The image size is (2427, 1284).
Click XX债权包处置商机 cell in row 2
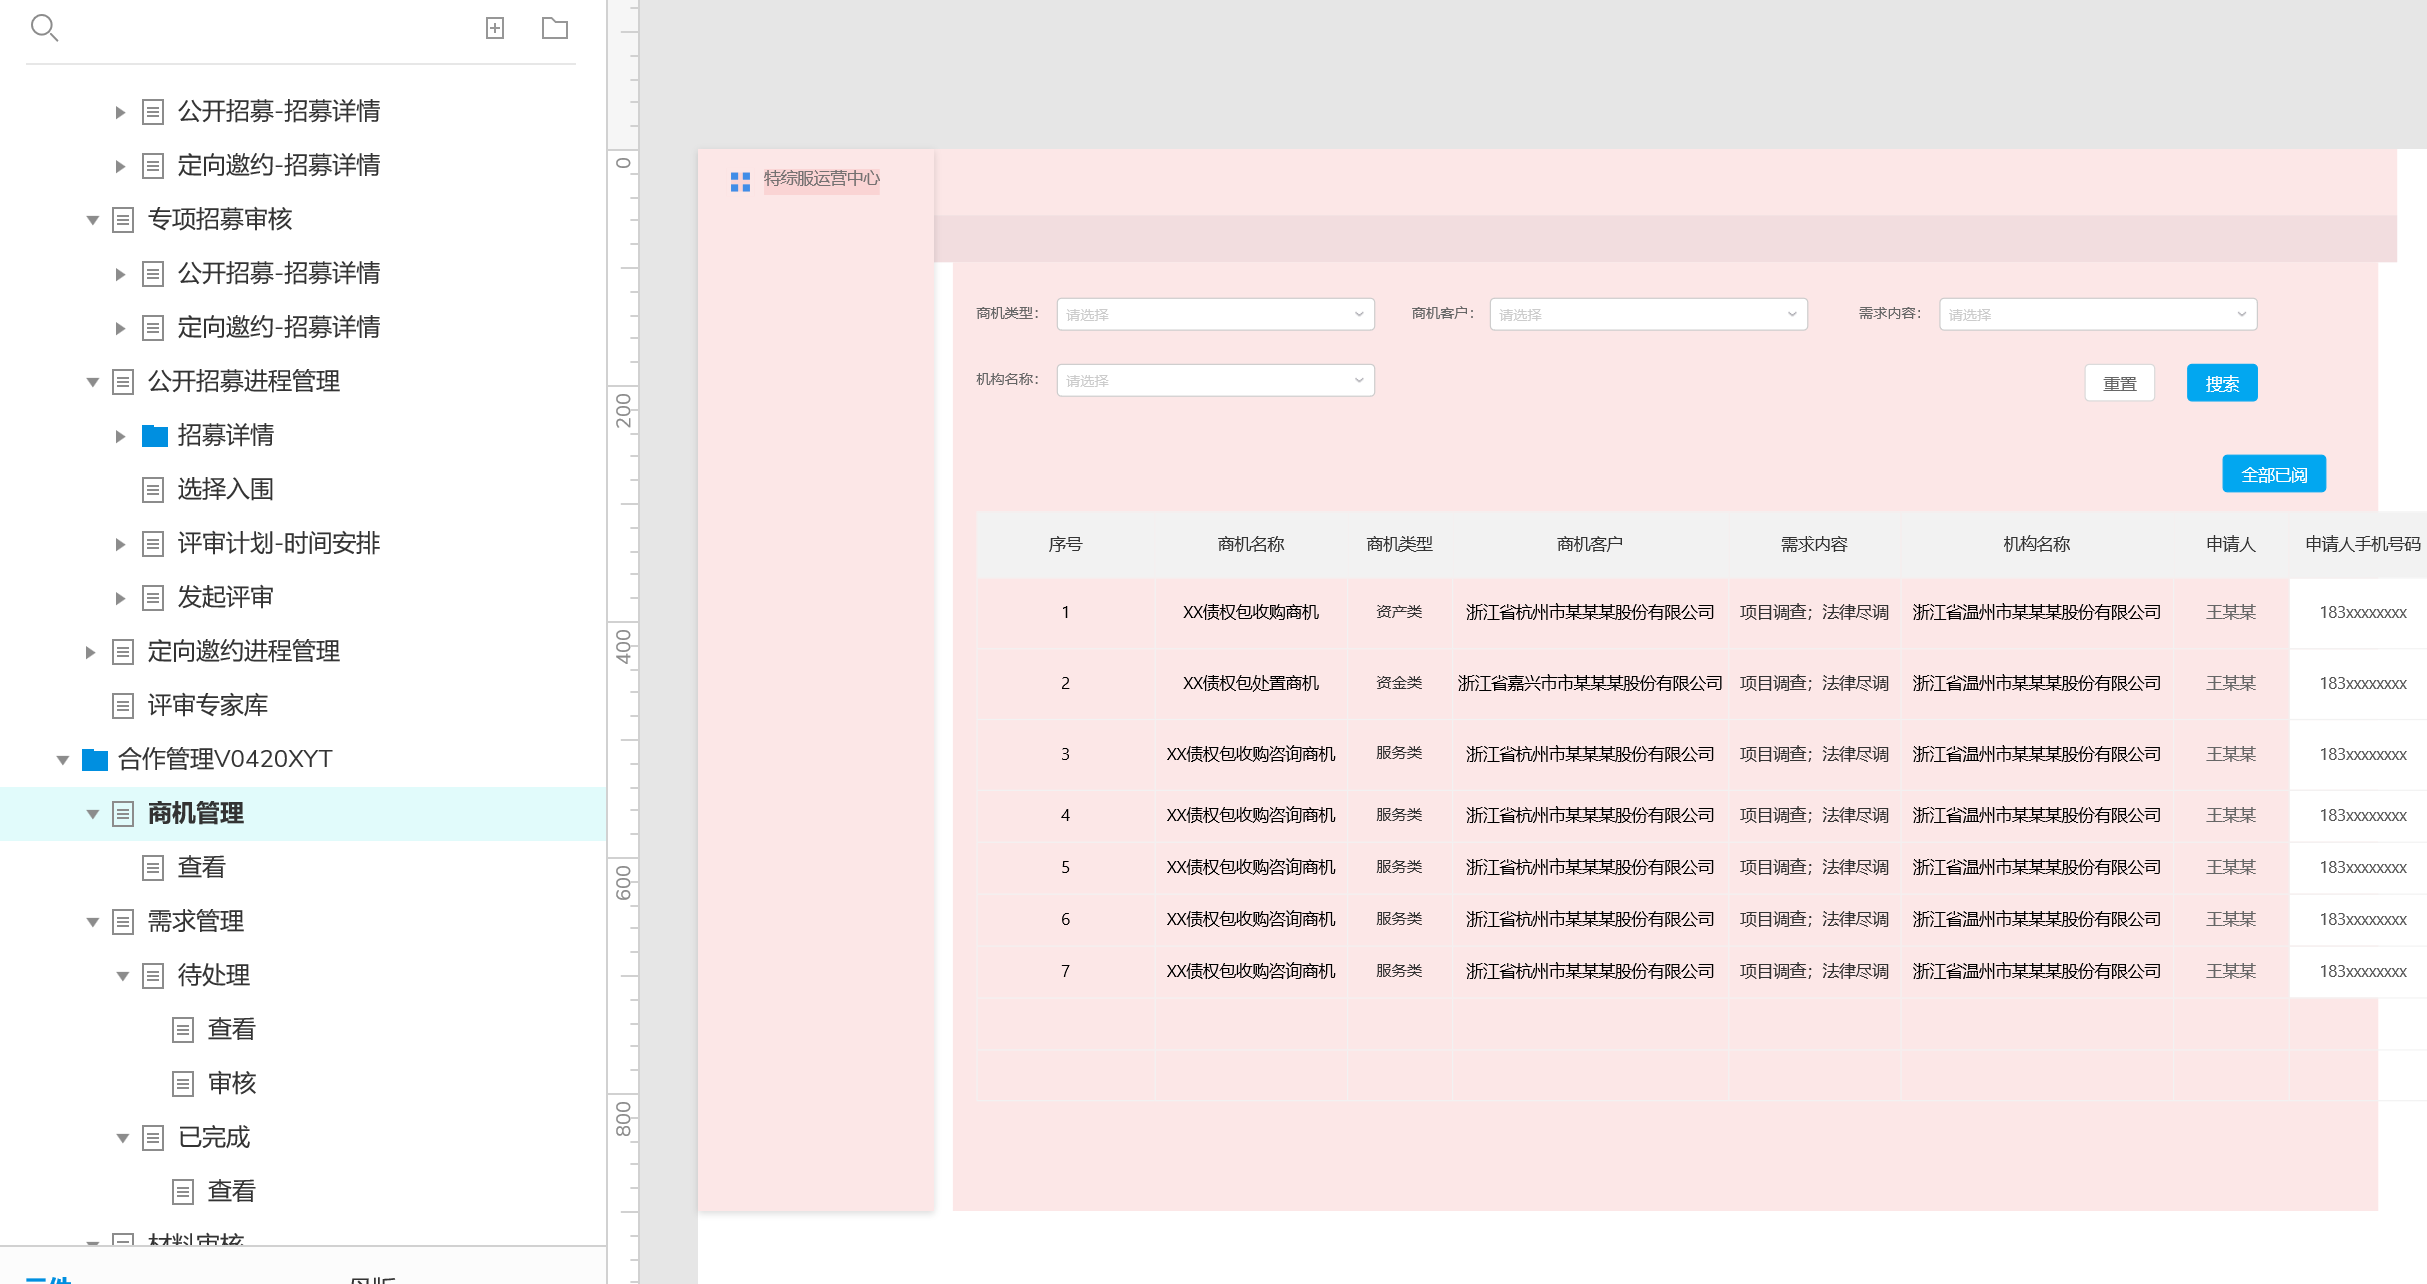click(x=1250, y=683)
